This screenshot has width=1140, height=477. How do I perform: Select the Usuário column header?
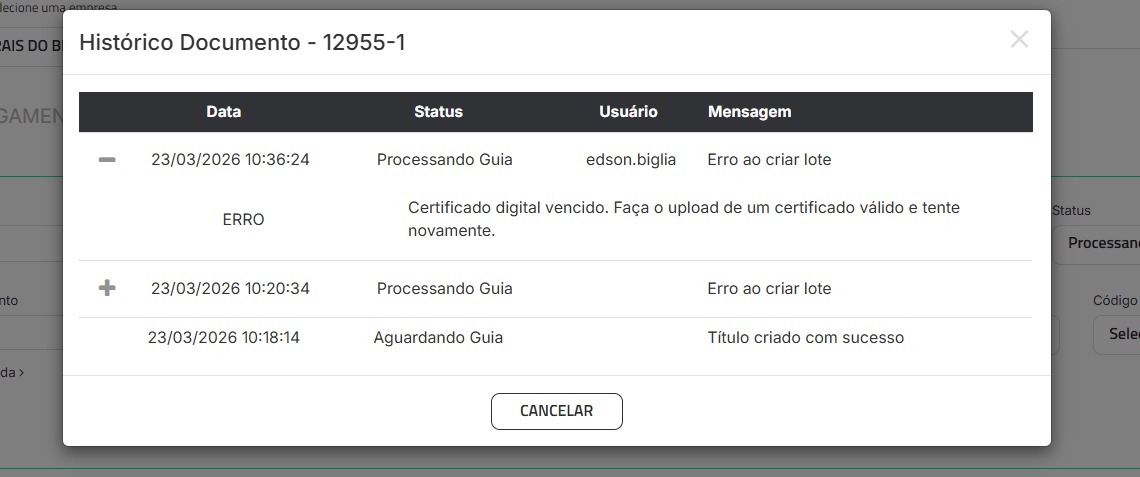628,112
